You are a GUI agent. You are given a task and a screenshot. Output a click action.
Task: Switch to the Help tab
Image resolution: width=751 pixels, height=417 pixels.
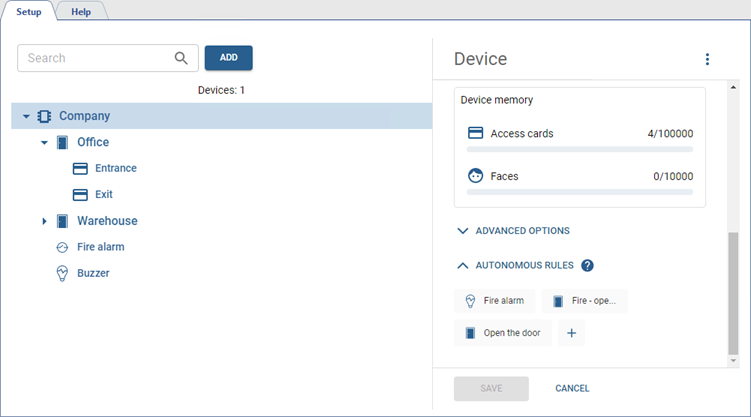pos(81,10)
